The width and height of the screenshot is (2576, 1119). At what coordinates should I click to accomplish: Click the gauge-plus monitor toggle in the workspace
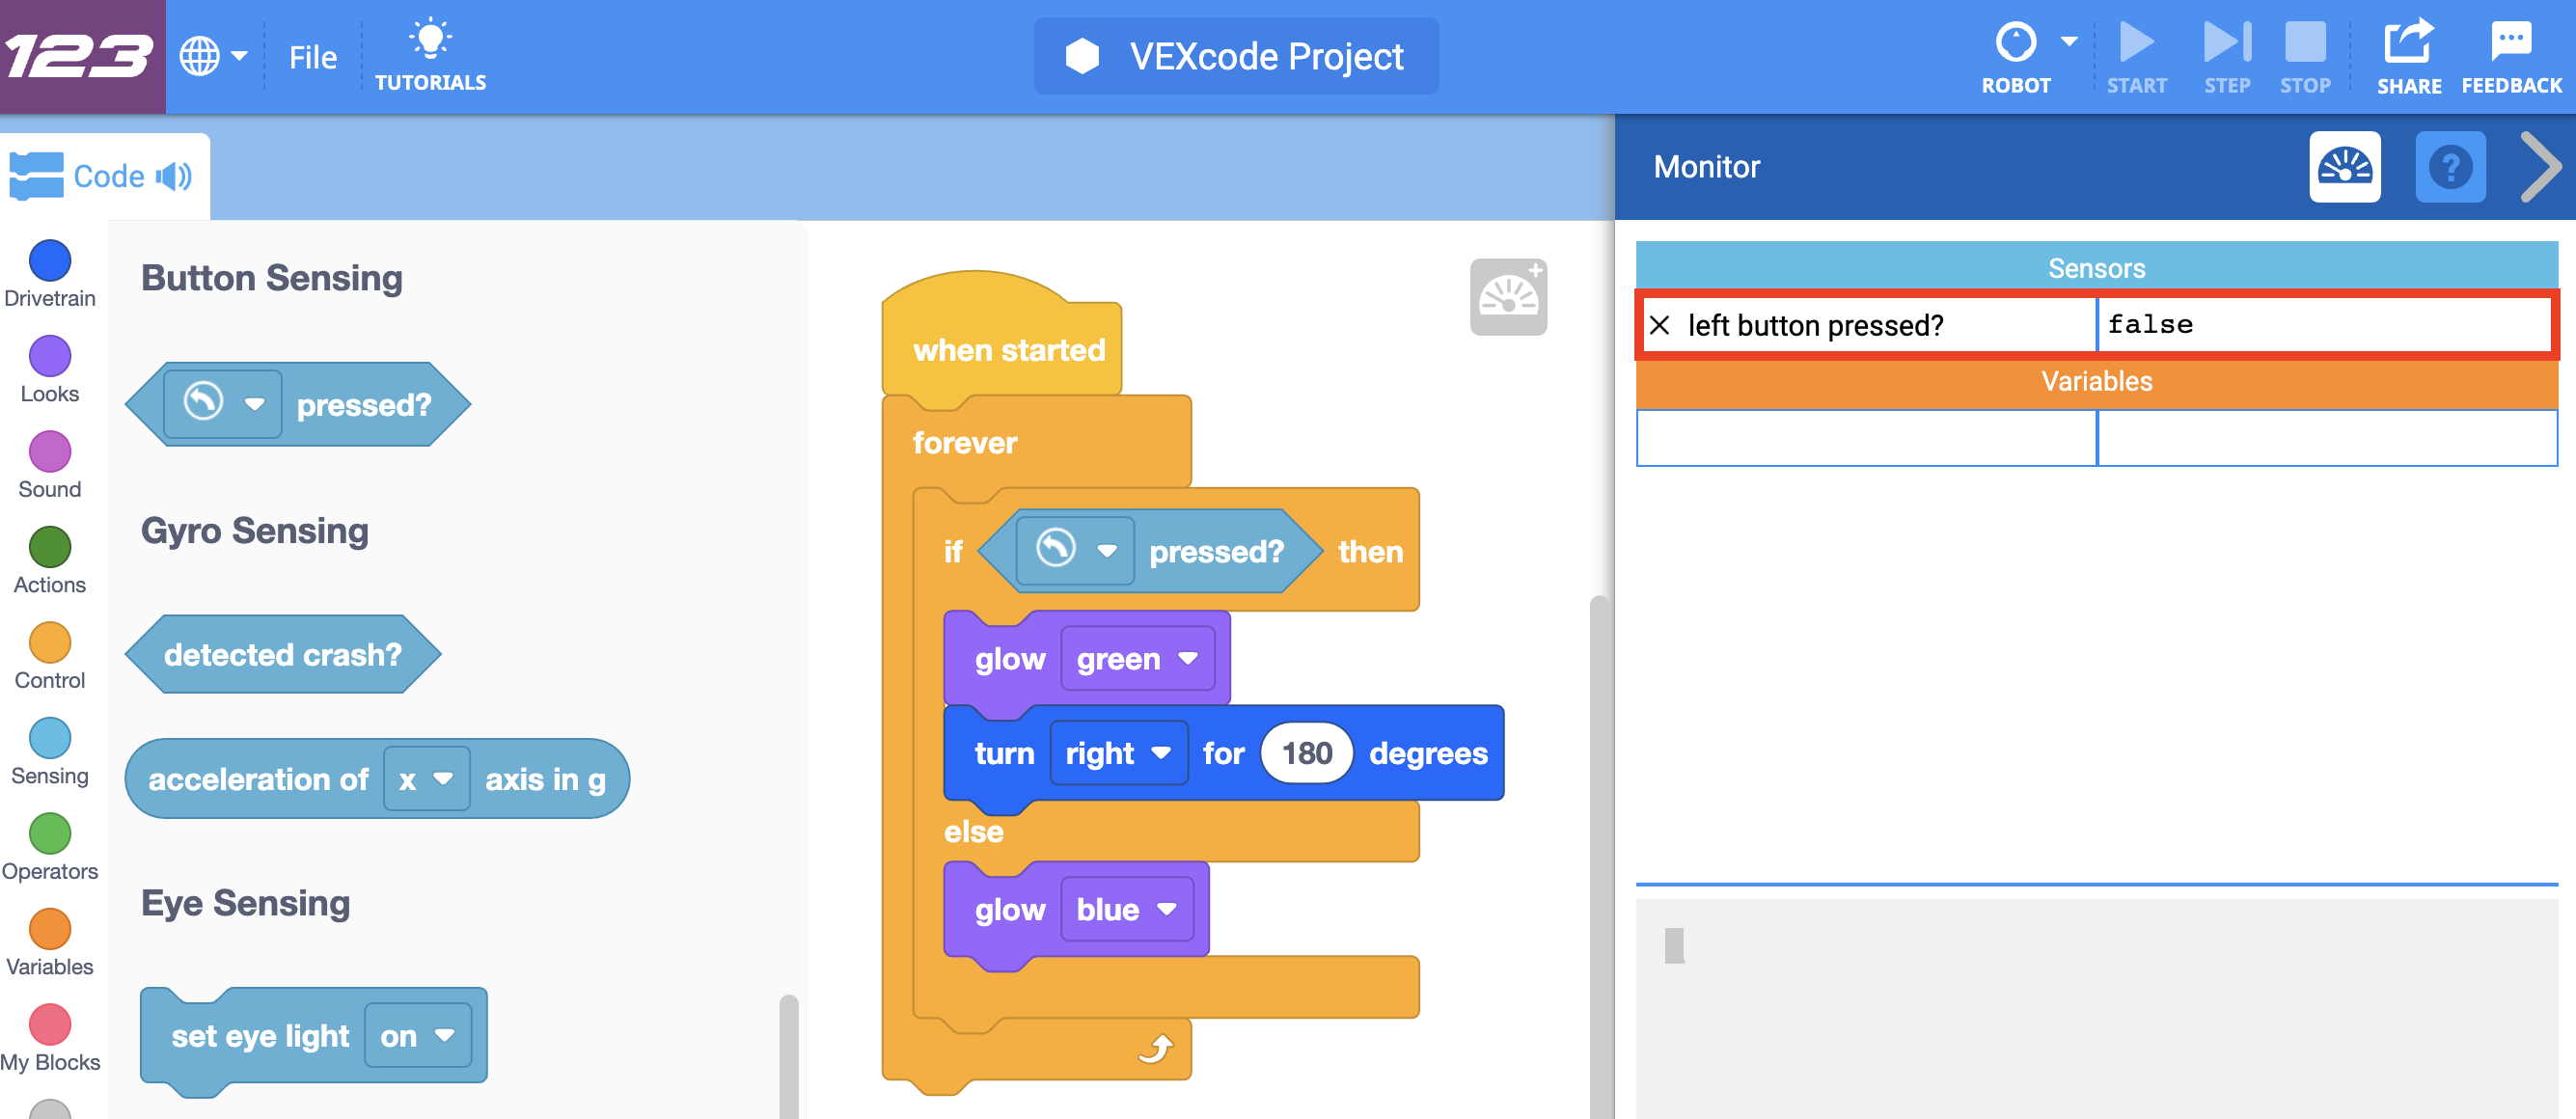(x=1508, y=297)
